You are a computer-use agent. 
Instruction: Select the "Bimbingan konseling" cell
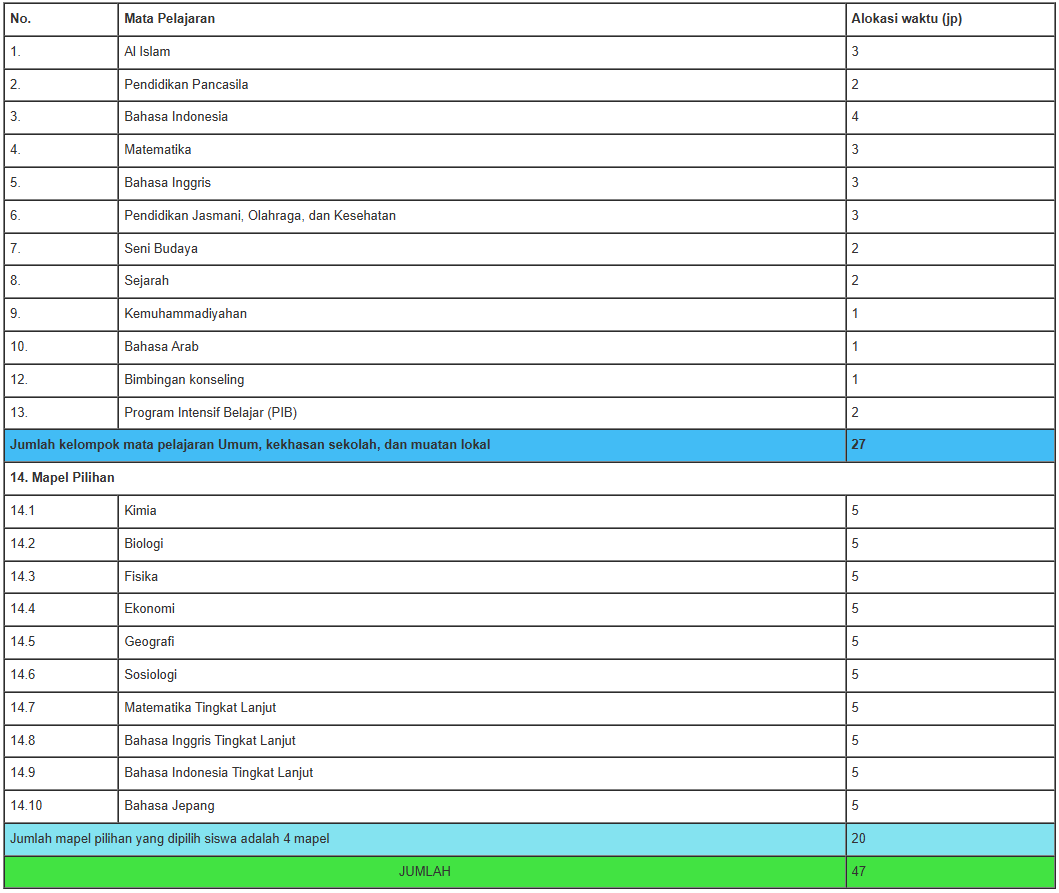(184, 380)
